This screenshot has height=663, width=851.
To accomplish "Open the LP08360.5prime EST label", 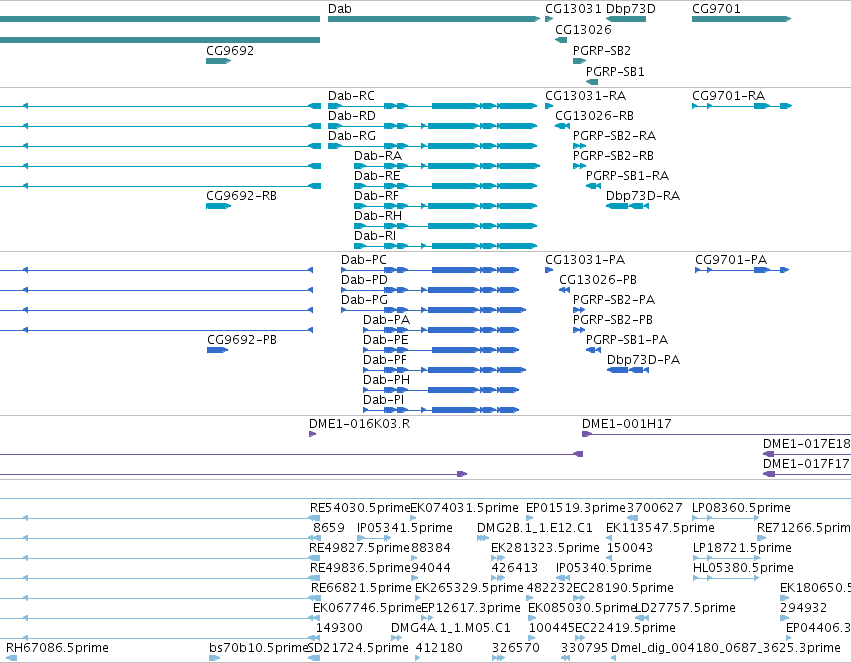I will pyautogui.click(x=741, y=508).
